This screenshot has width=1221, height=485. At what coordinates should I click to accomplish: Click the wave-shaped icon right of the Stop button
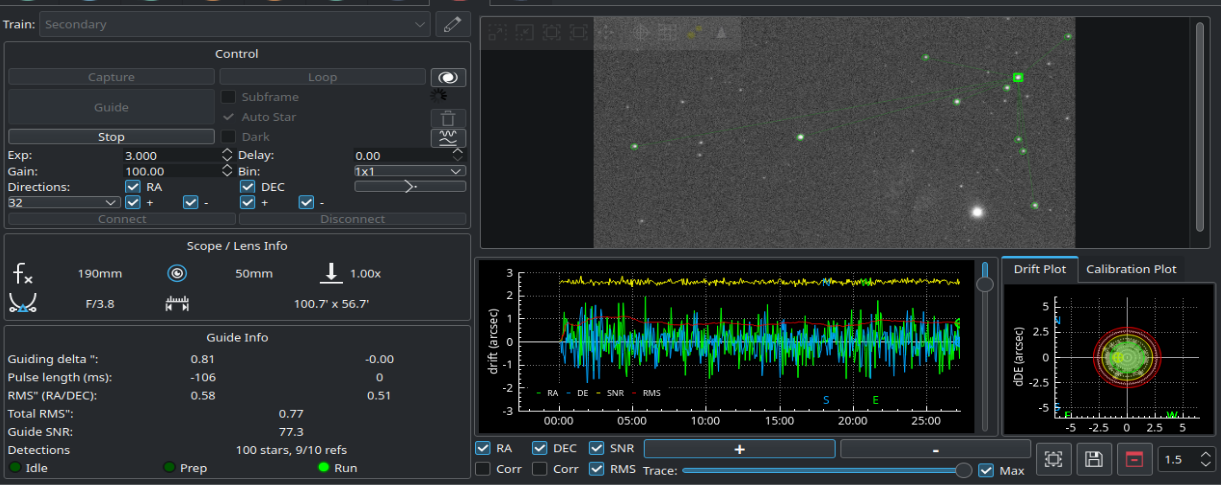(448, 138)
